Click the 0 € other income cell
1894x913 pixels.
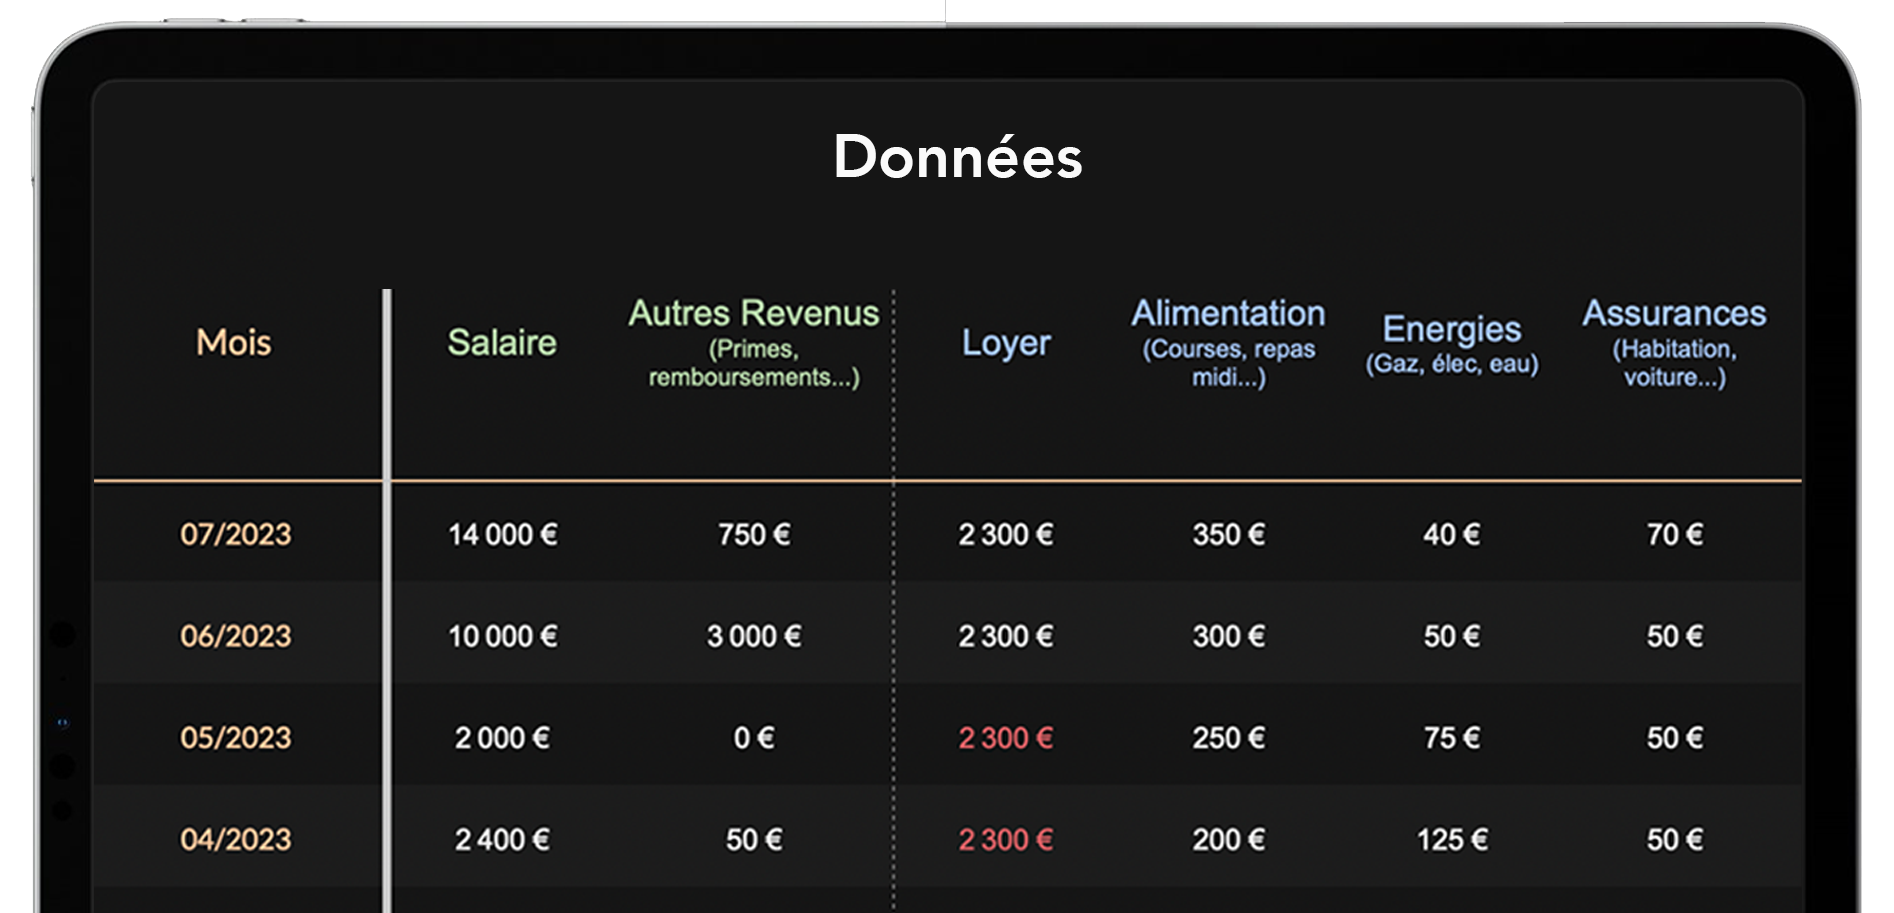tap(754, 738)
